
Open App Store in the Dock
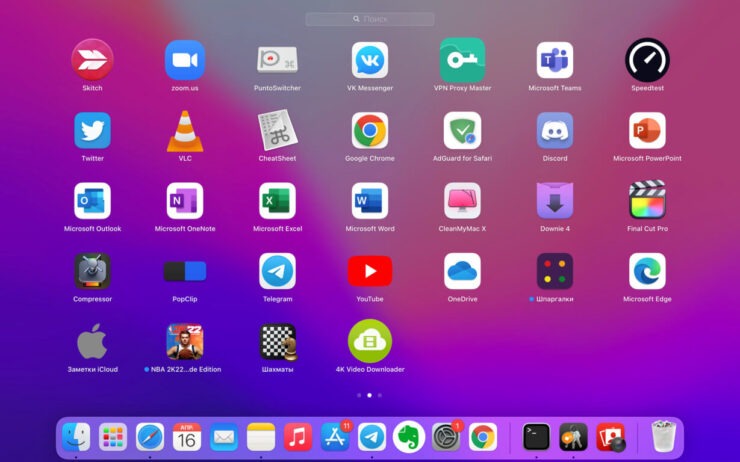point(335,437)
